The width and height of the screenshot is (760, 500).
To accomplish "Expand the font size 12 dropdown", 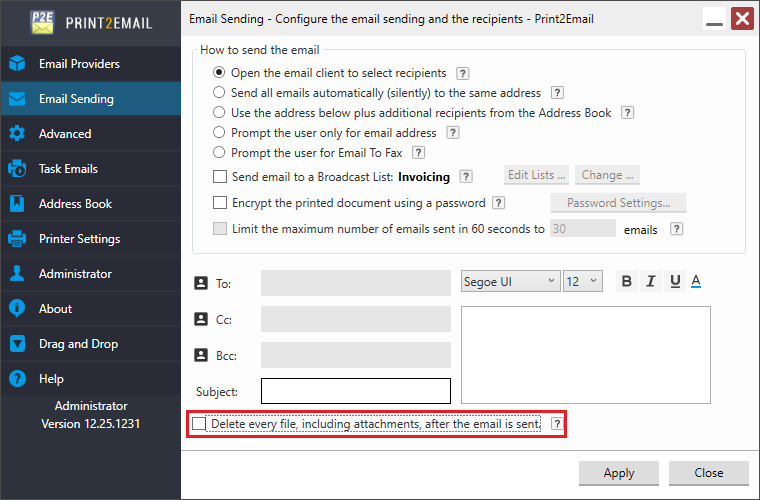I will [x=583, y=282].
